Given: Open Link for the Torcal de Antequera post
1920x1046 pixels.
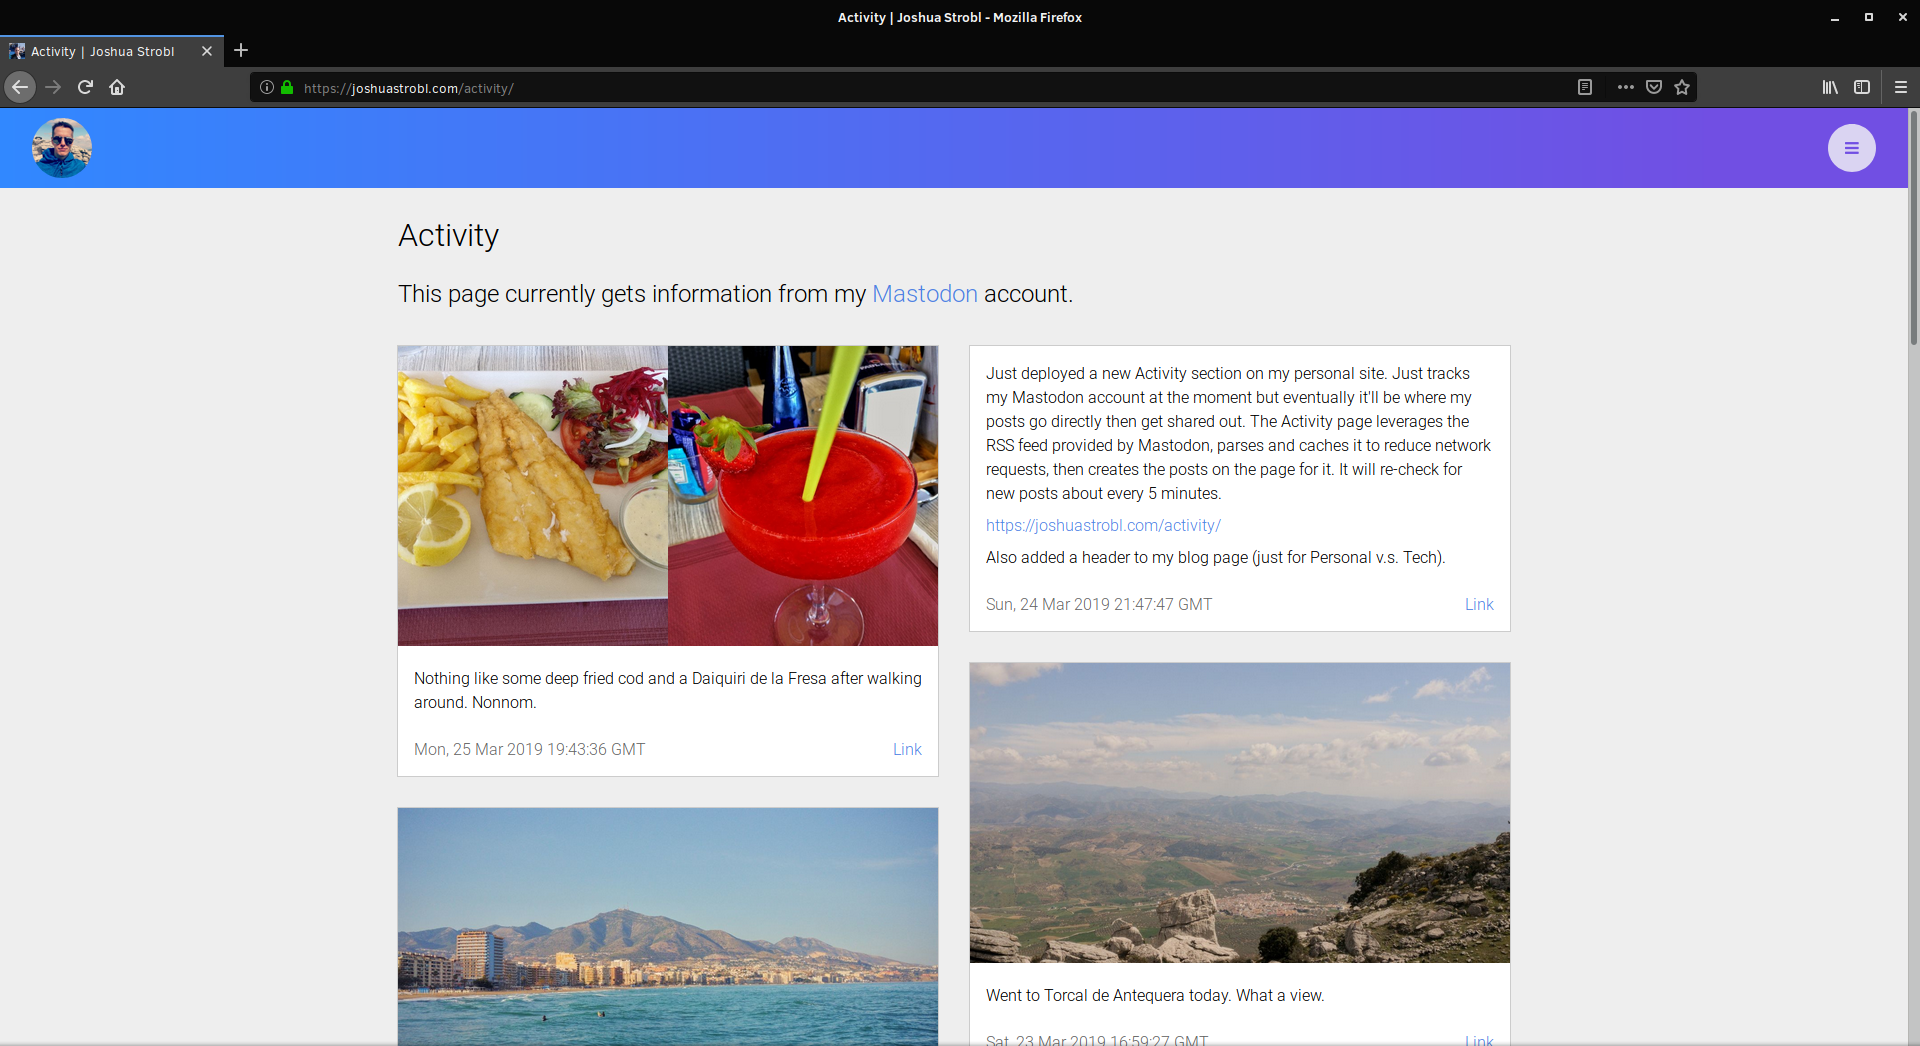Looking at the screenshot, I should (1479, 1039).
